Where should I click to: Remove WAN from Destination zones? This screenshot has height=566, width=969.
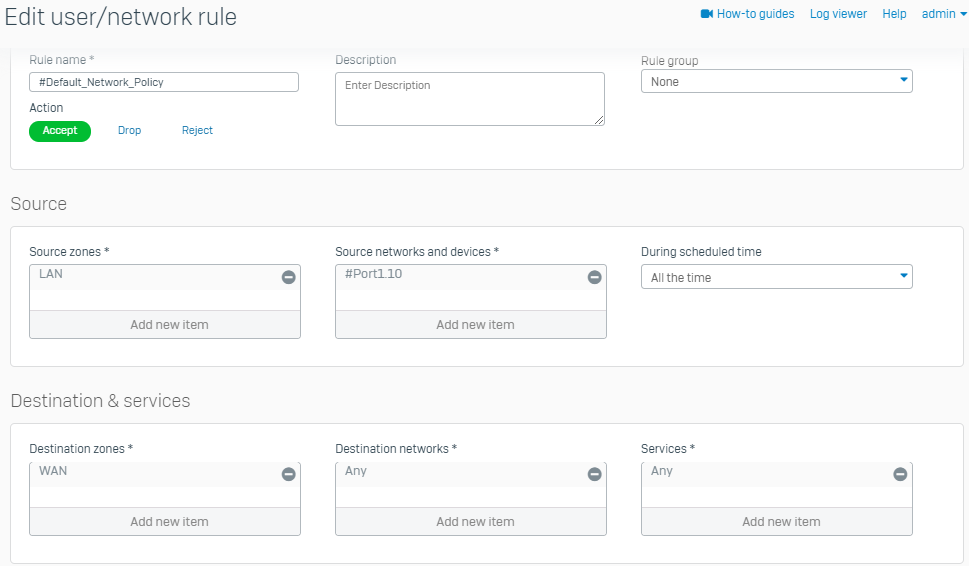(289, 474)
